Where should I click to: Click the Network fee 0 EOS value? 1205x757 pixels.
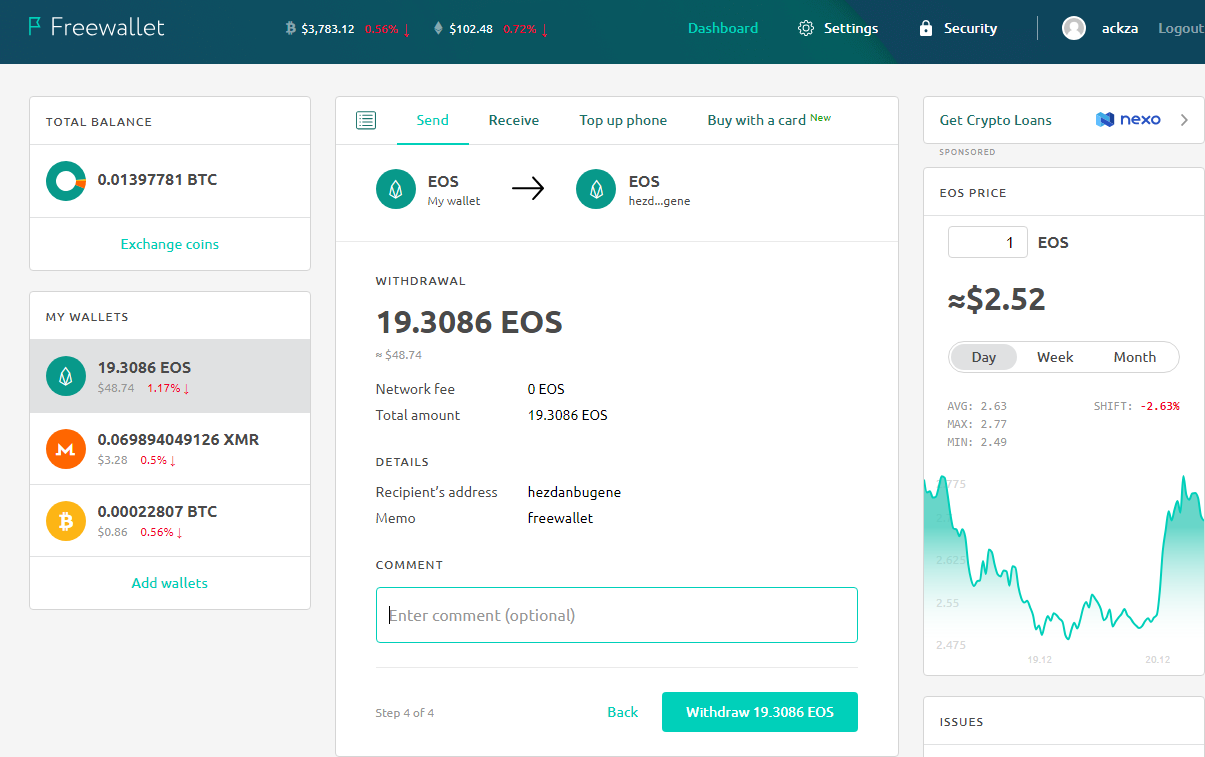coord(546,389)
